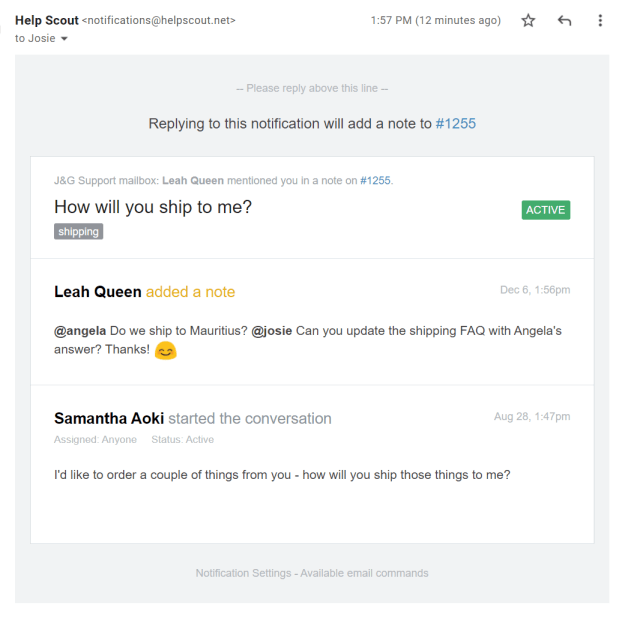
Task: Open the Notification Settings link
Action: (x=243, y=573)
